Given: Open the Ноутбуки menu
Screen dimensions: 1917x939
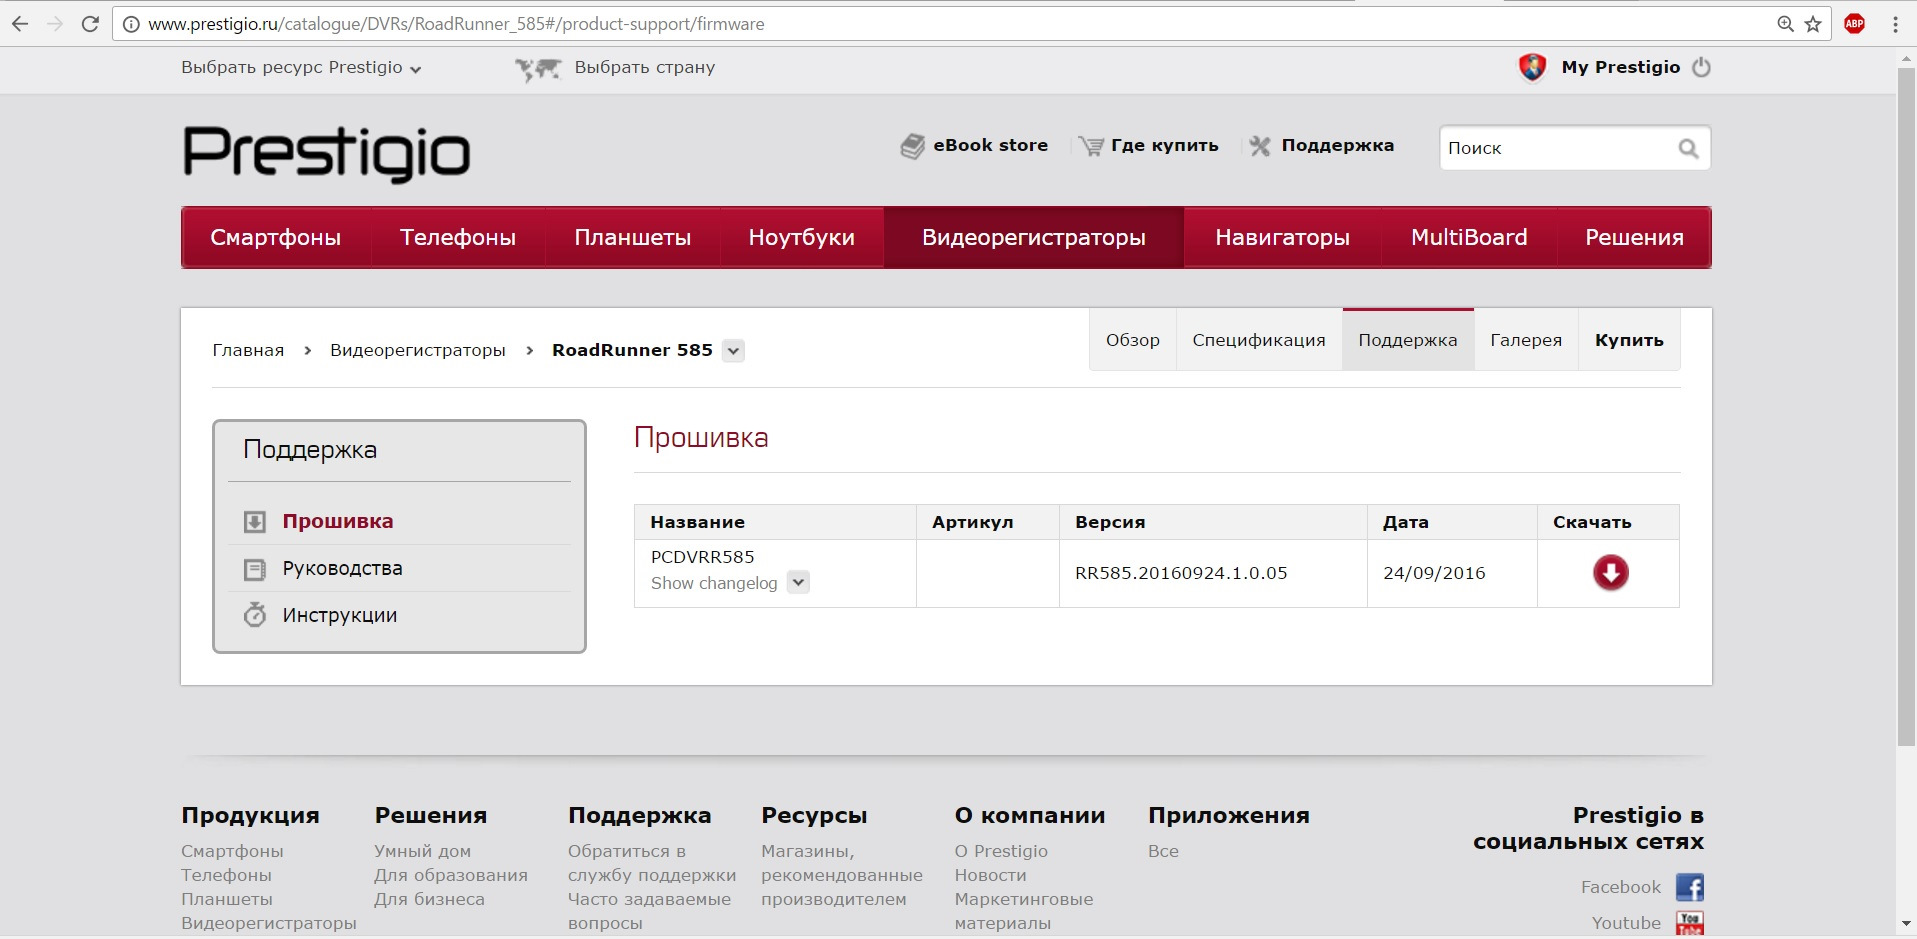Looking at the screenshot, I should tap(802, 238).
